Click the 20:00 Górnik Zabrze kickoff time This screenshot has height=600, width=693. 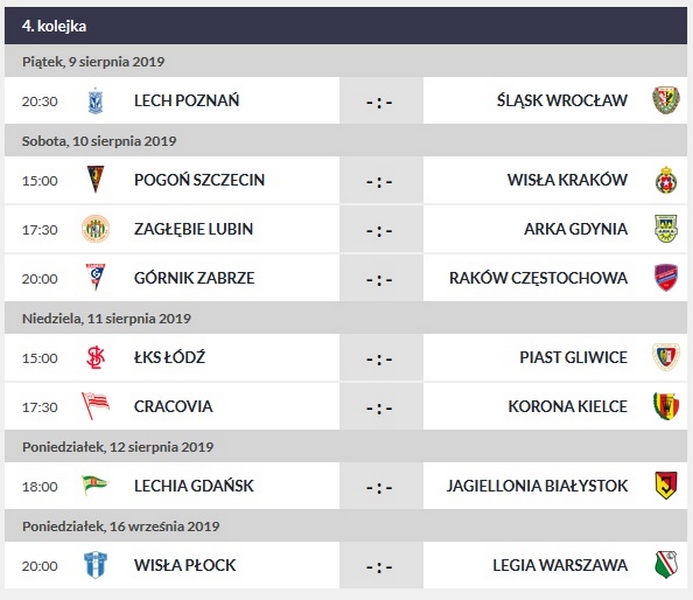coord(40,278)
